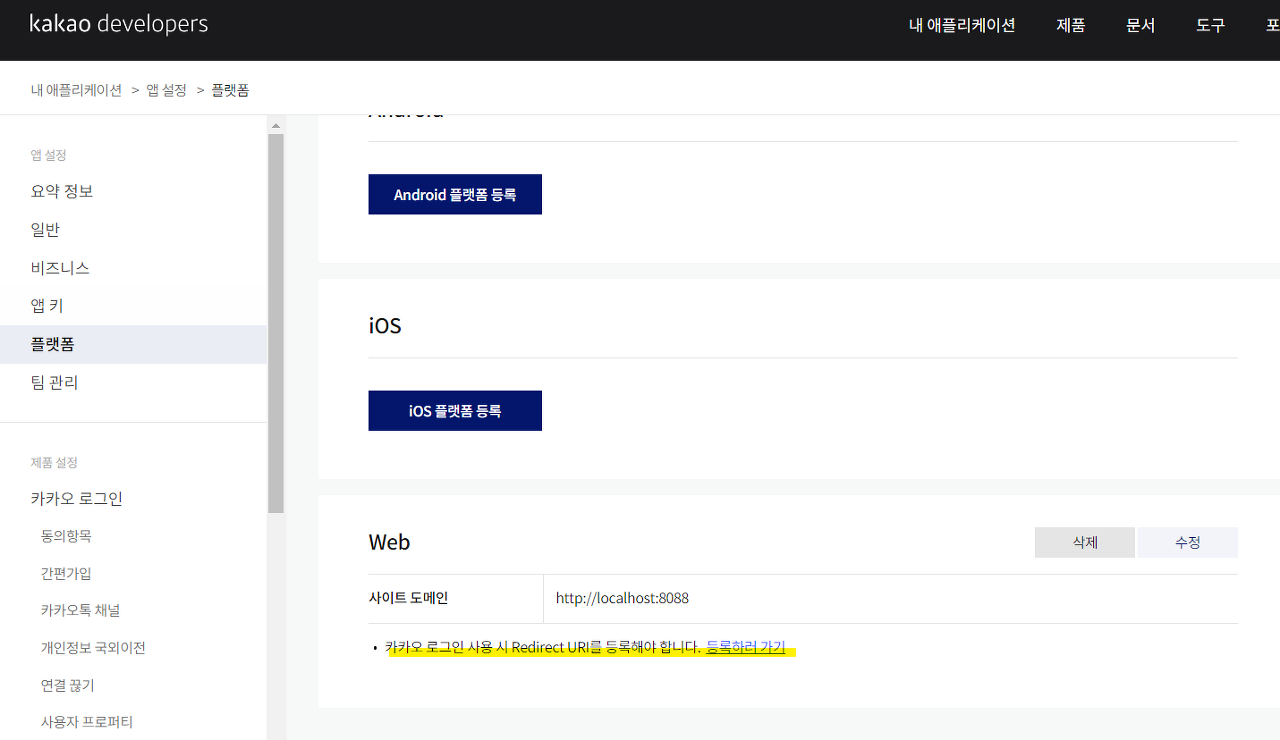Click iOS 플랫폼 등록 button
Screen dimensions: 1280x740
[455, 411]
